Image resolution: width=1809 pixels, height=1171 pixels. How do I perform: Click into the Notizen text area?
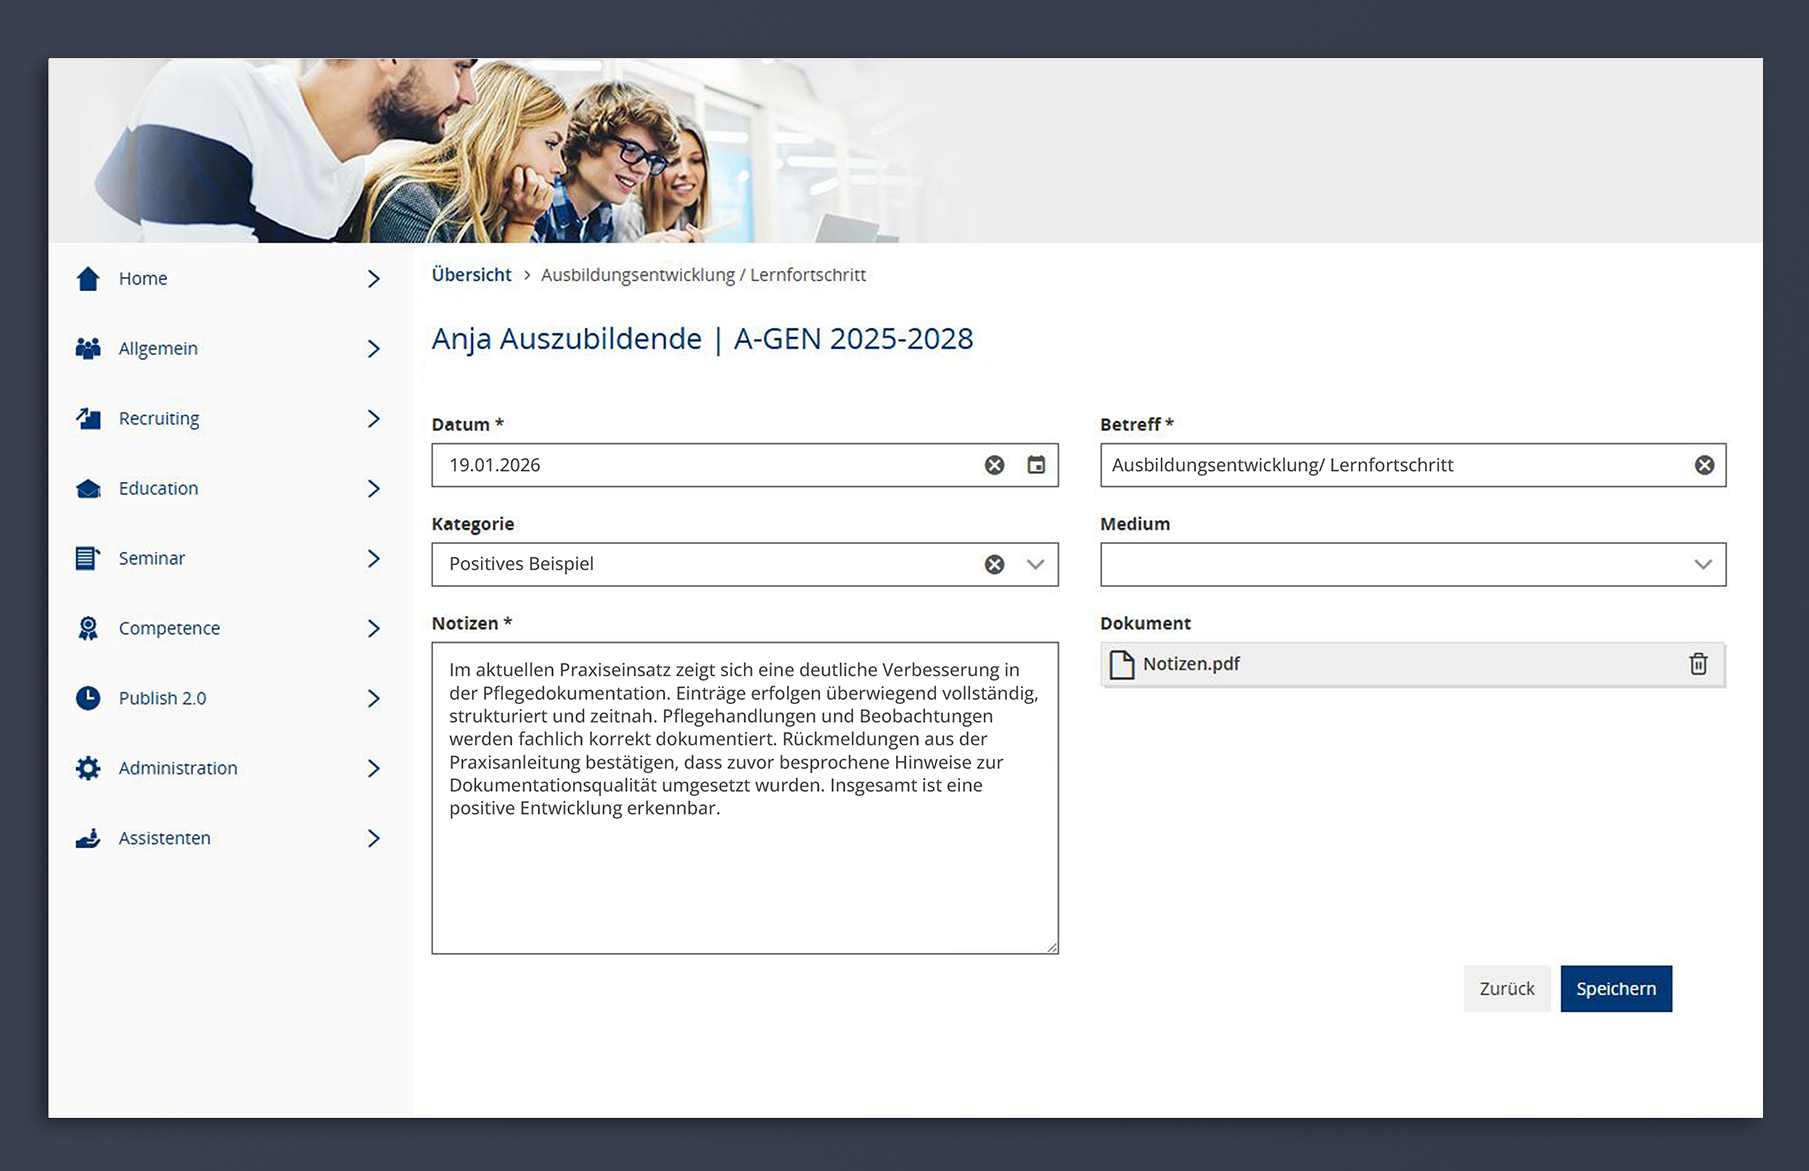(744, 880)
